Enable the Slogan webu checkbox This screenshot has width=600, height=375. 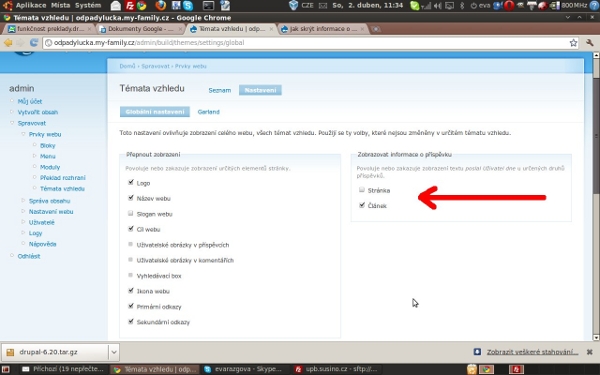click(x=131, y=213)
